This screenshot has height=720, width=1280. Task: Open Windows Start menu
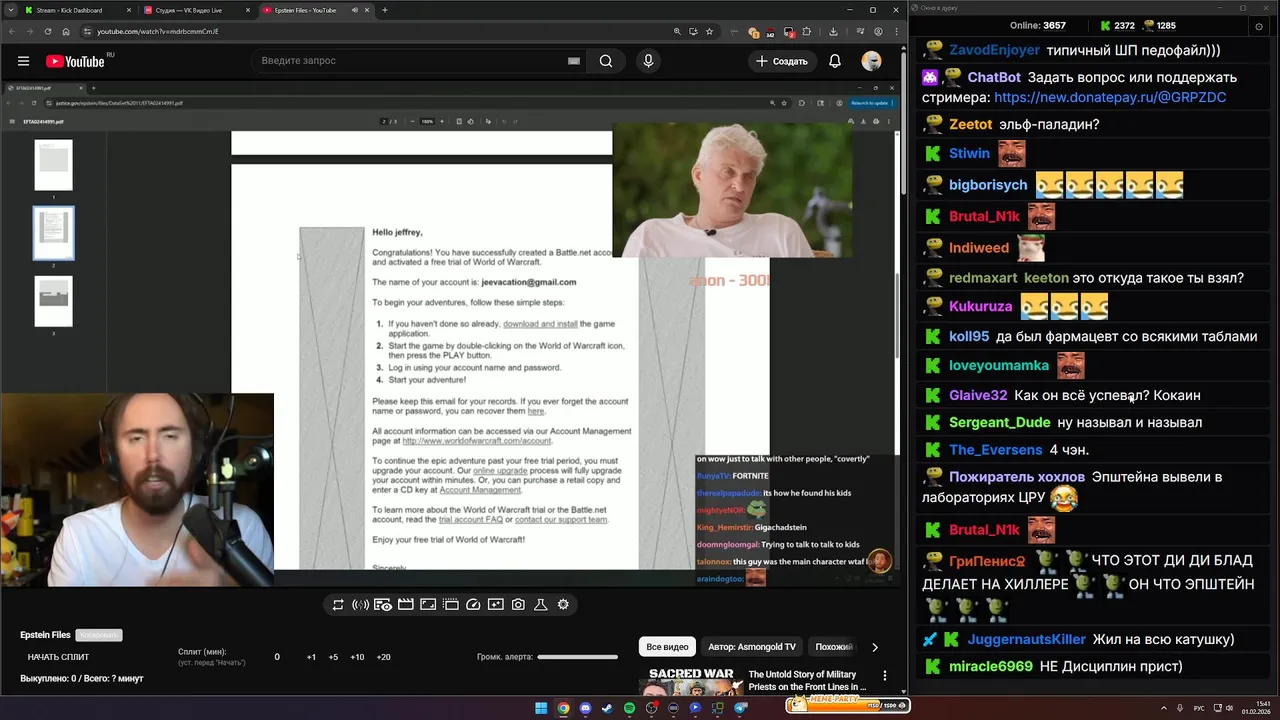541,708
